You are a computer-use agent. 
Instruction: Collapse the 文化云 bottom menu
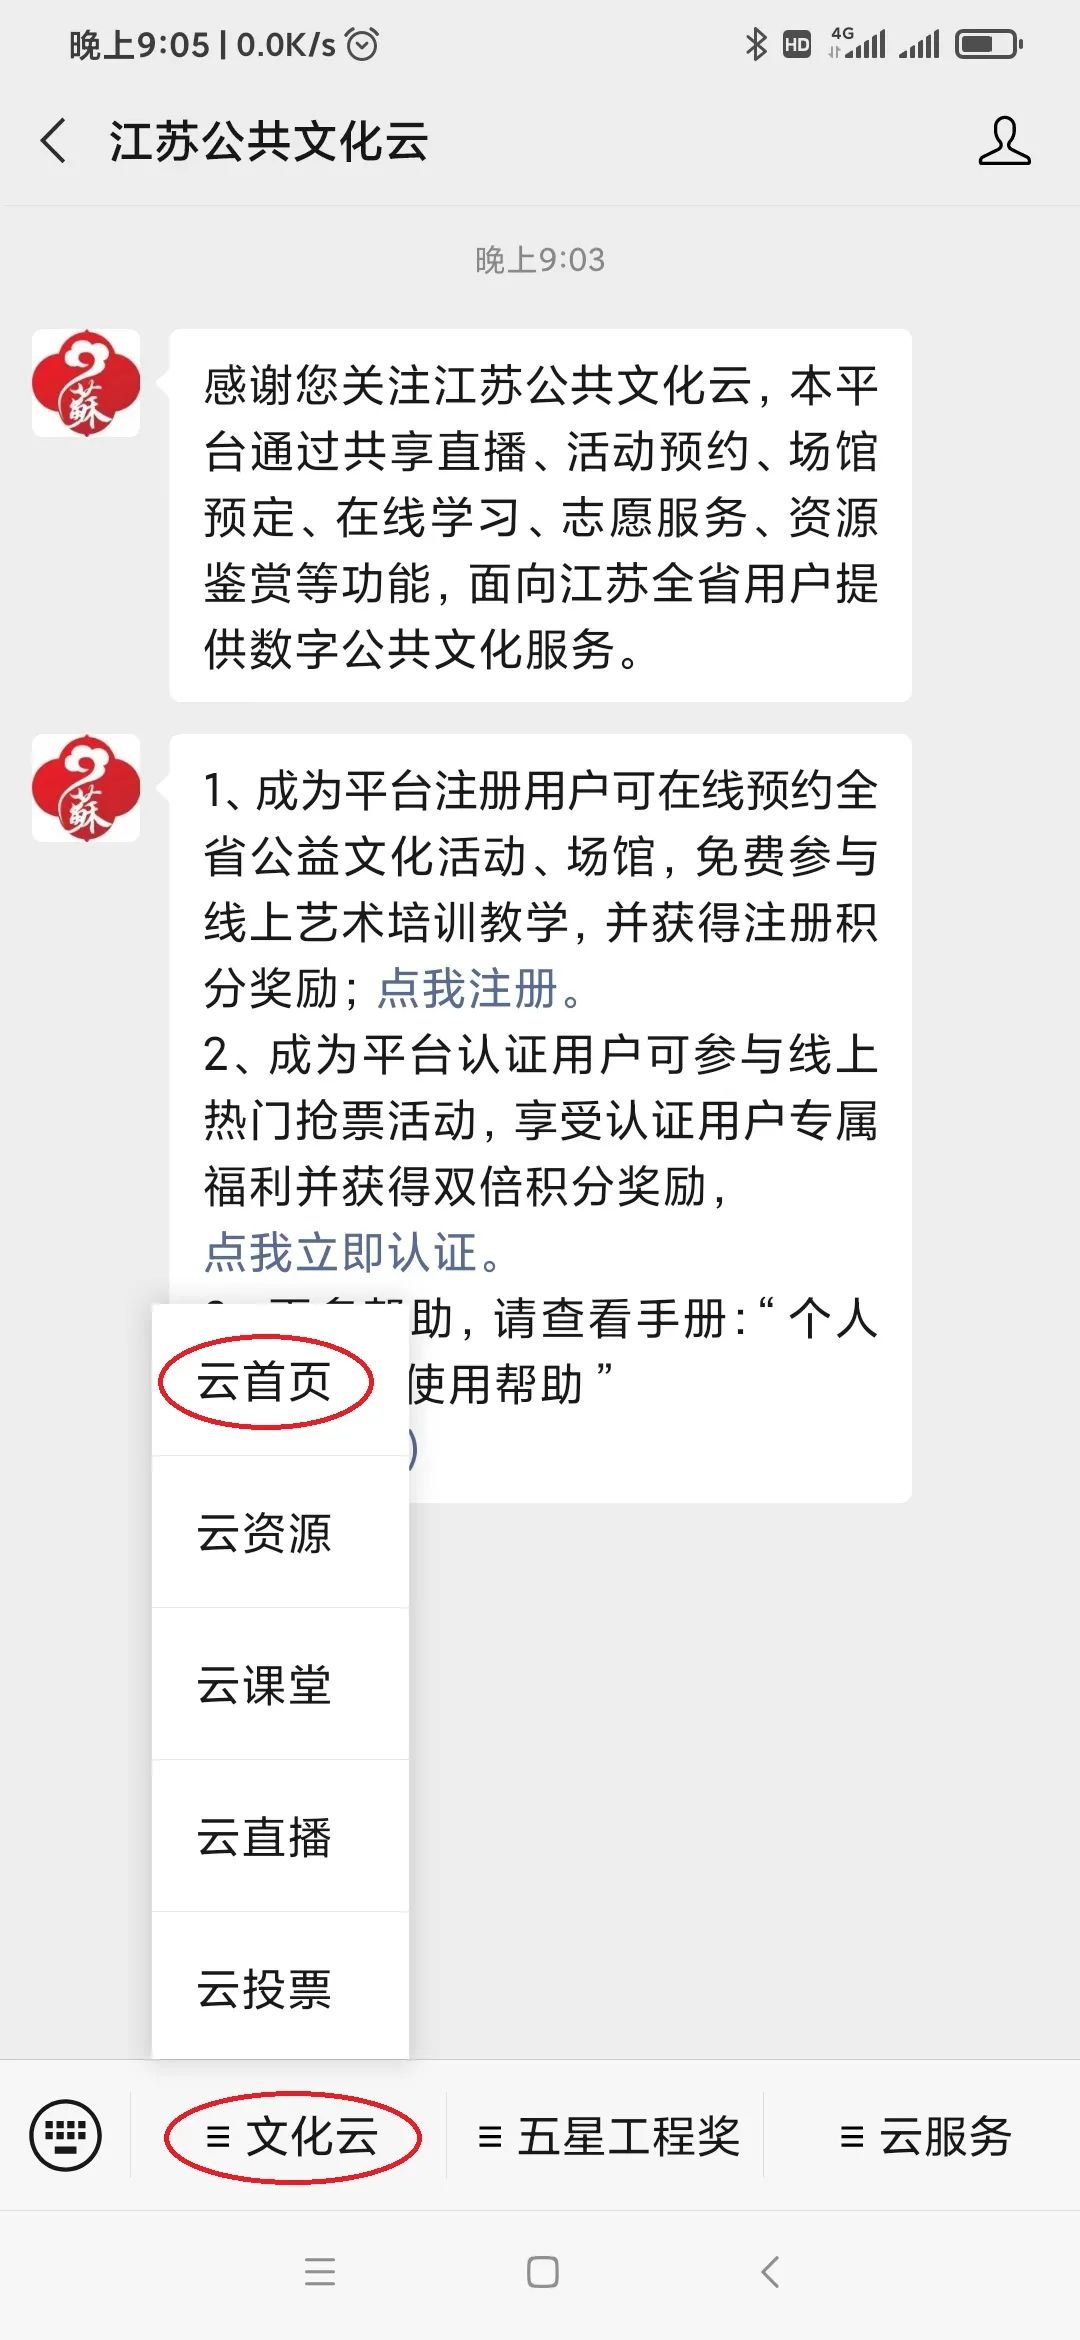[x=290, y=2136]
